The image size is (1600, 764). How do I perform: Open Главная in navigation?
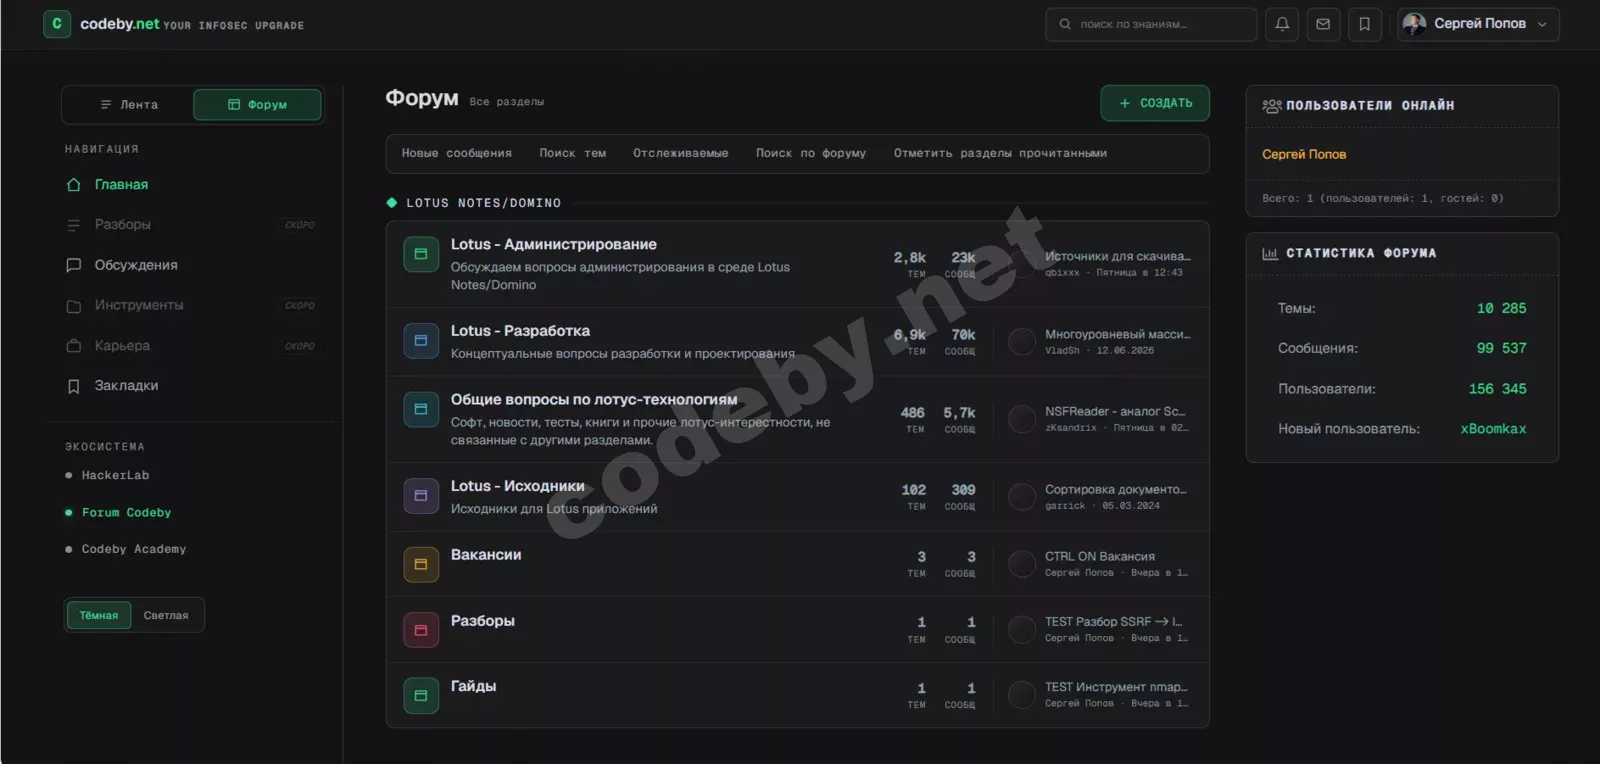(x=121, y=185)
